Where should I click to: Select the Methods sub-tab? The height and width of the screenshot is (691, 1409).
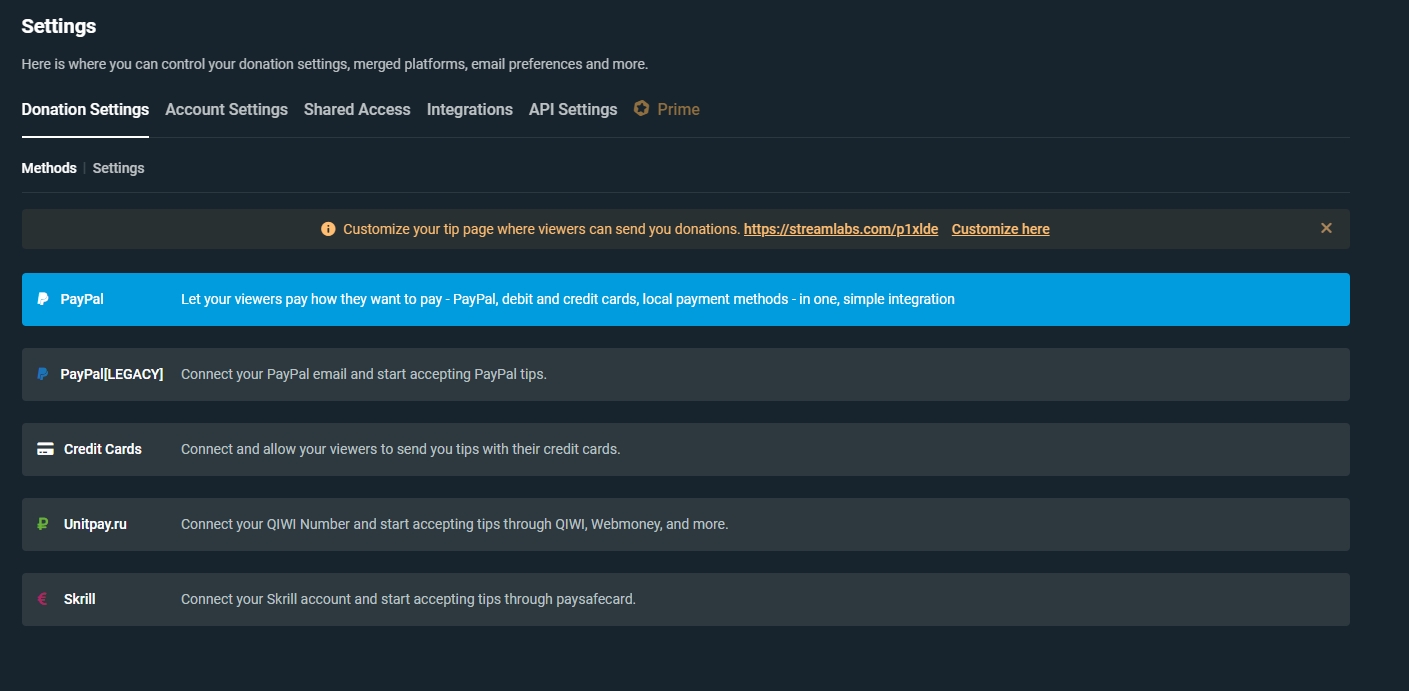point(49,168)
